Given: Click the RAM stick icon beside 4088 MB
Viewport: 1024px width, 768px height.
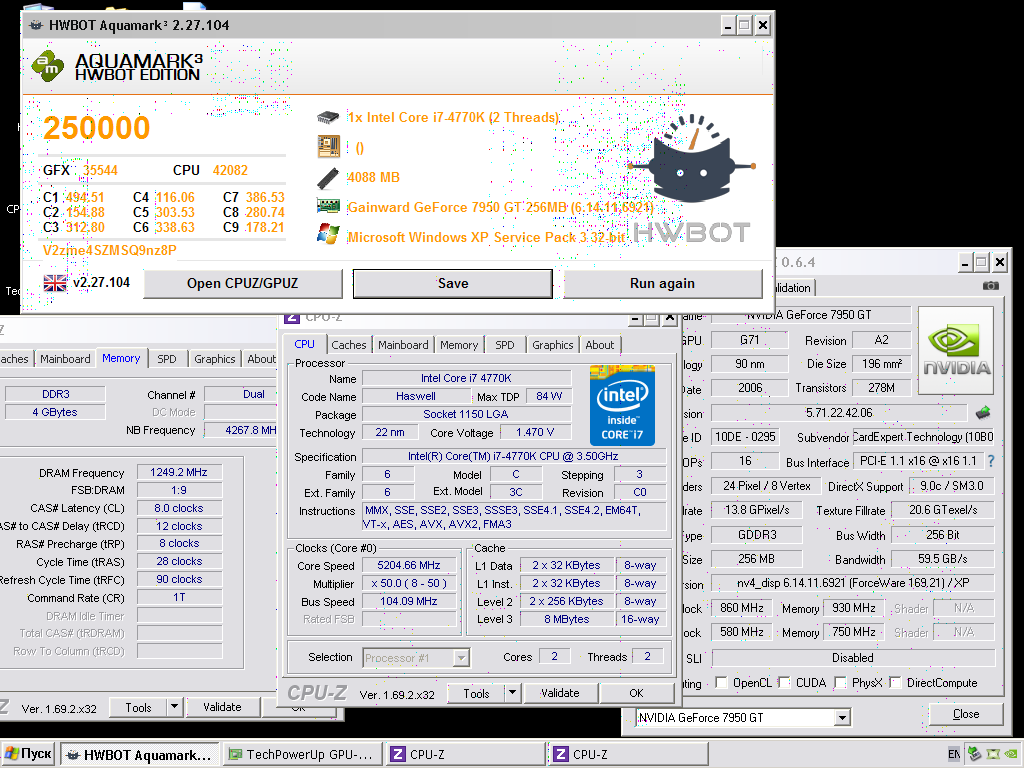Looking at the screenshot, I should tap(328, 177).
